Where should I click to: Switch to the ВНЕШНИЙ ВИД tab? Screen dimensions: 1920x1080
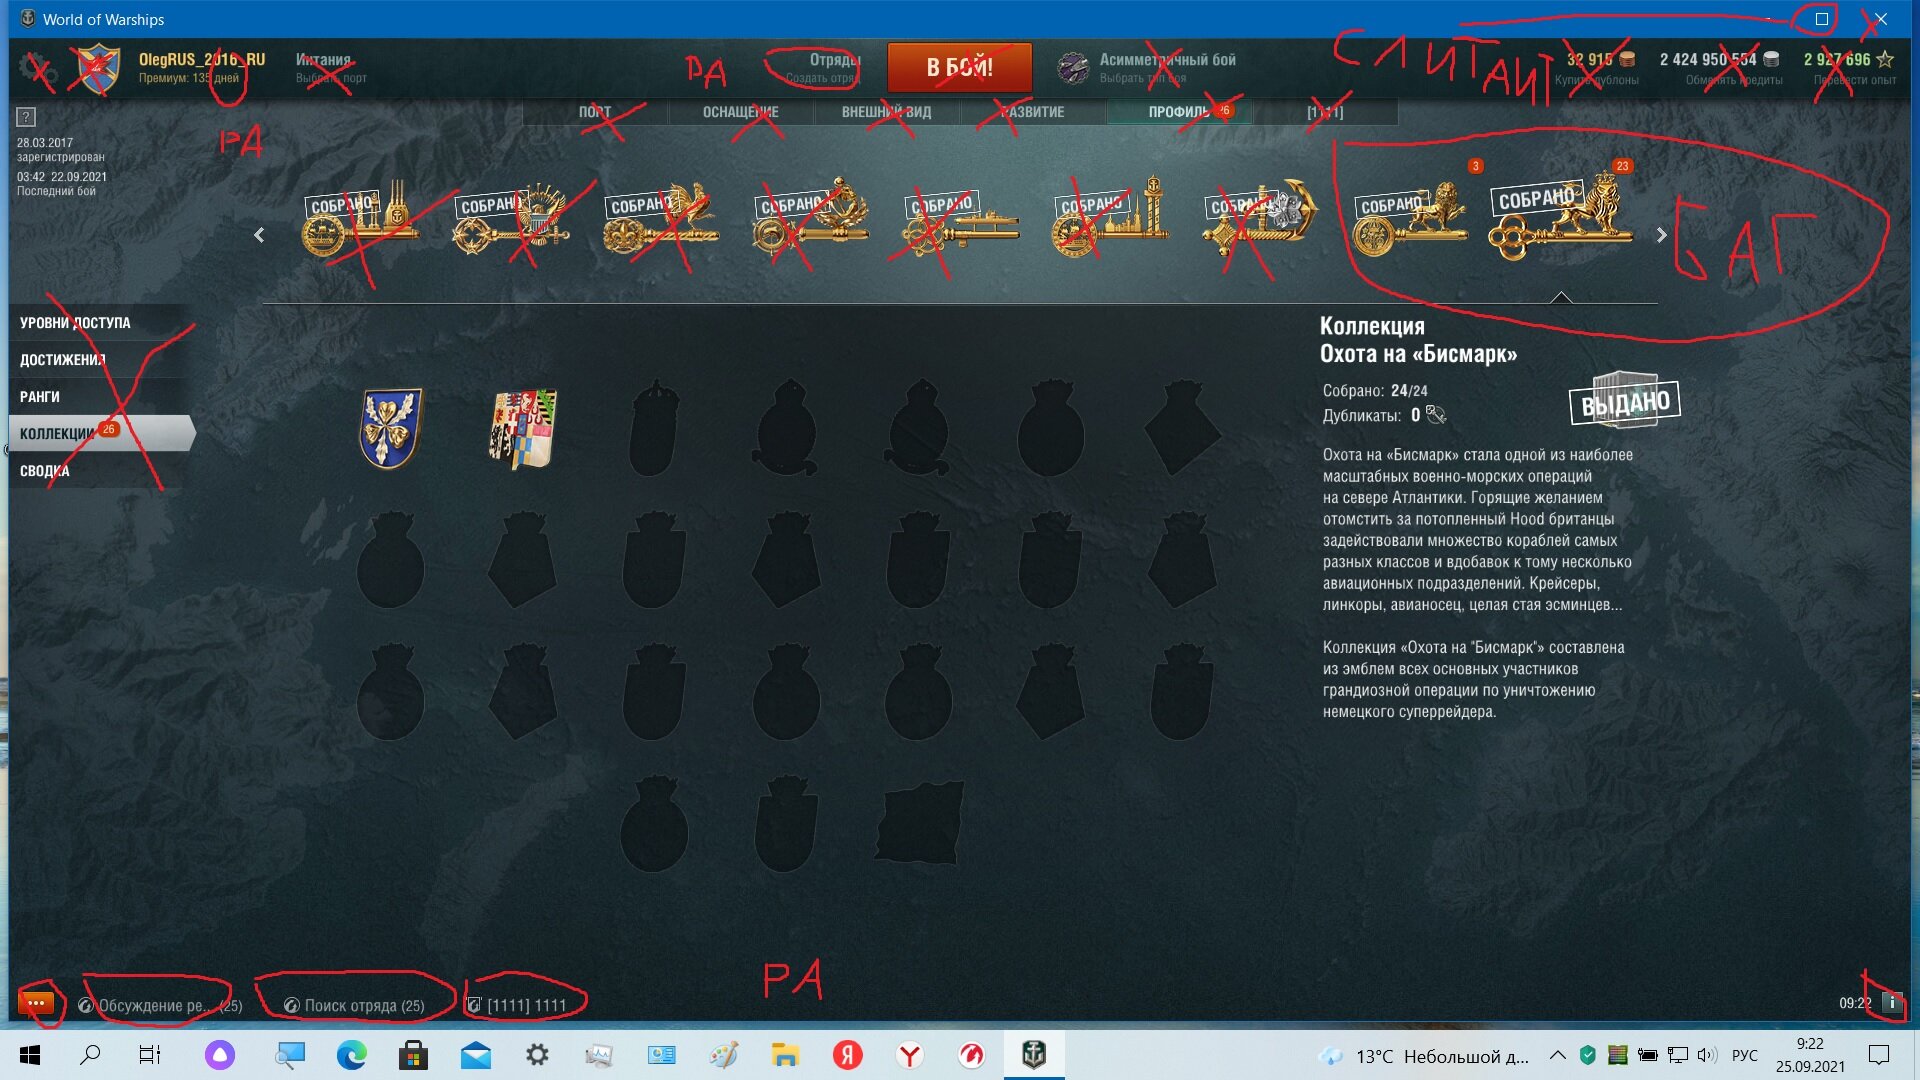coord(886,112)
